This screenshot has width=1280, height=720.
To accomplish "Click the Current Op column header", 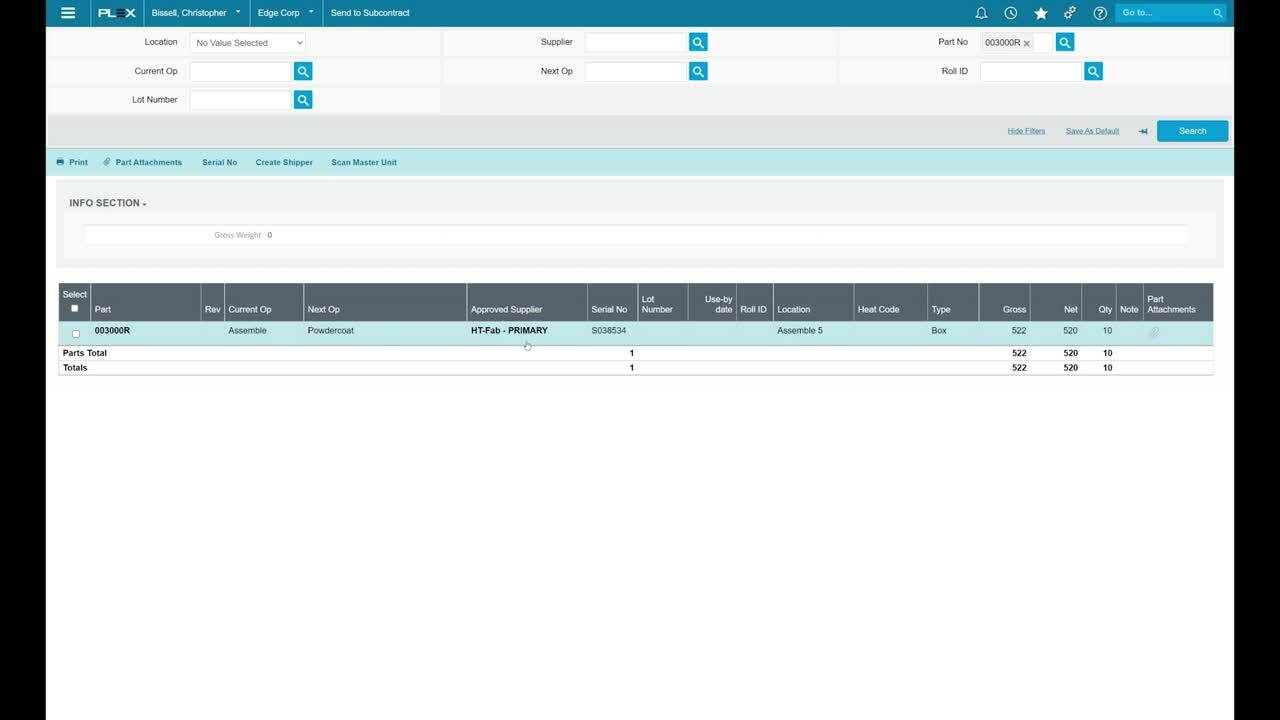I will (x=264, y=302).
